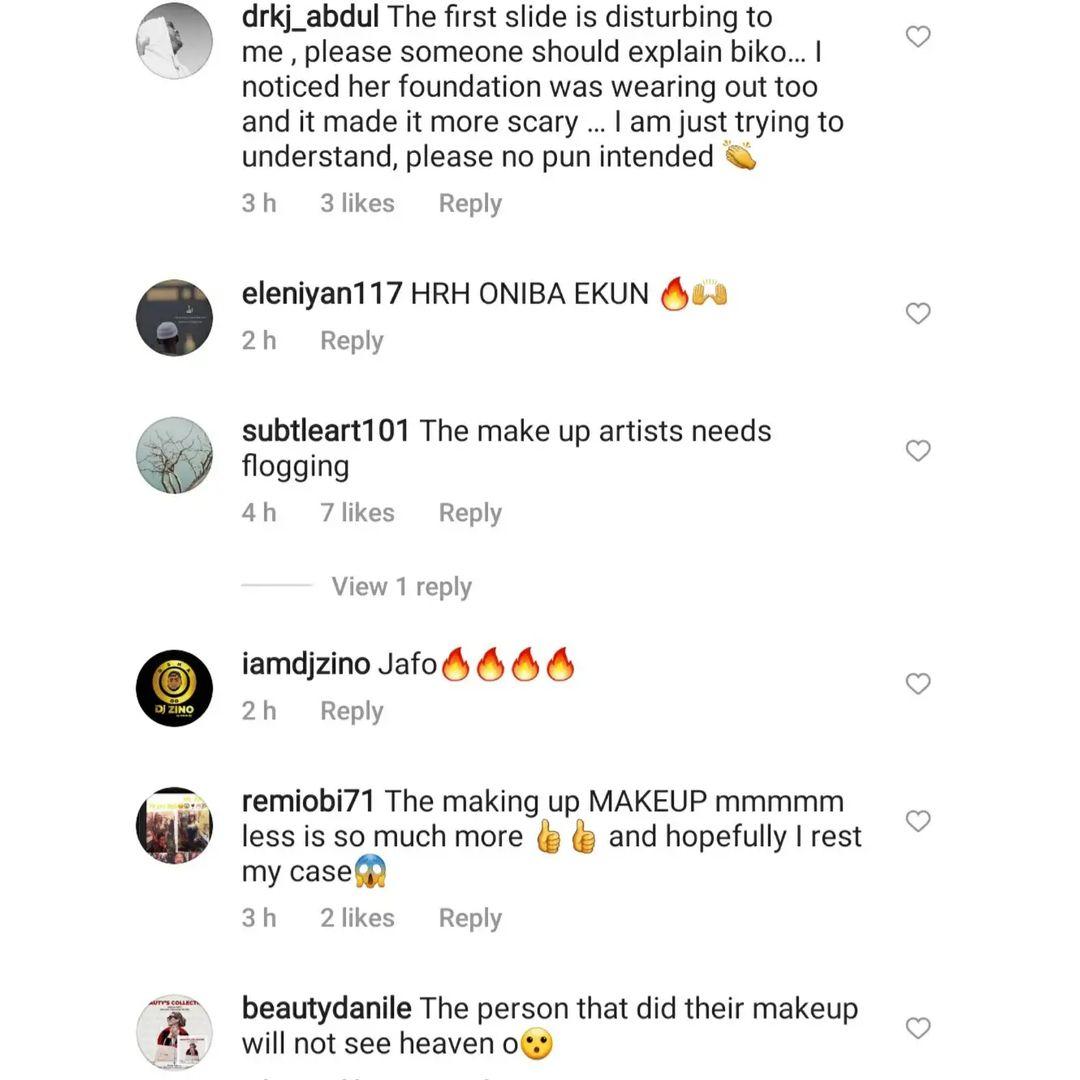Like remiobi71's MAKEUP comment
Image resolution: width=1080 pixels, height=1080 pixels.
click(x=917, y=821)
